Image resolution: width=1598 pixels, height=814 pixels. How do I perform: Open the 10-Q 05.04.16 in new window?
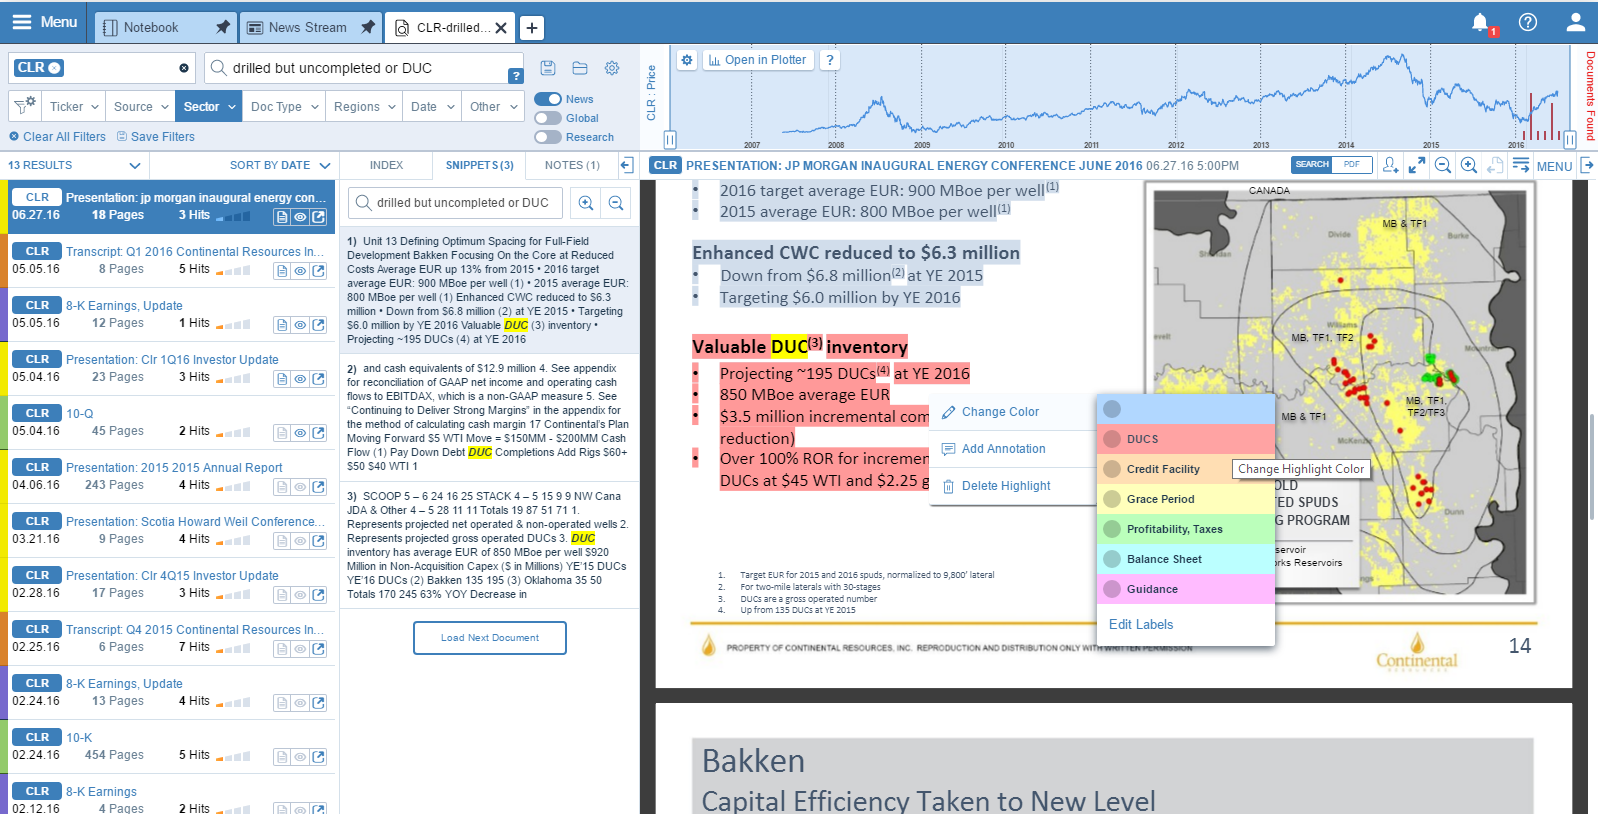pyautogui.click(x=318, y=433)
